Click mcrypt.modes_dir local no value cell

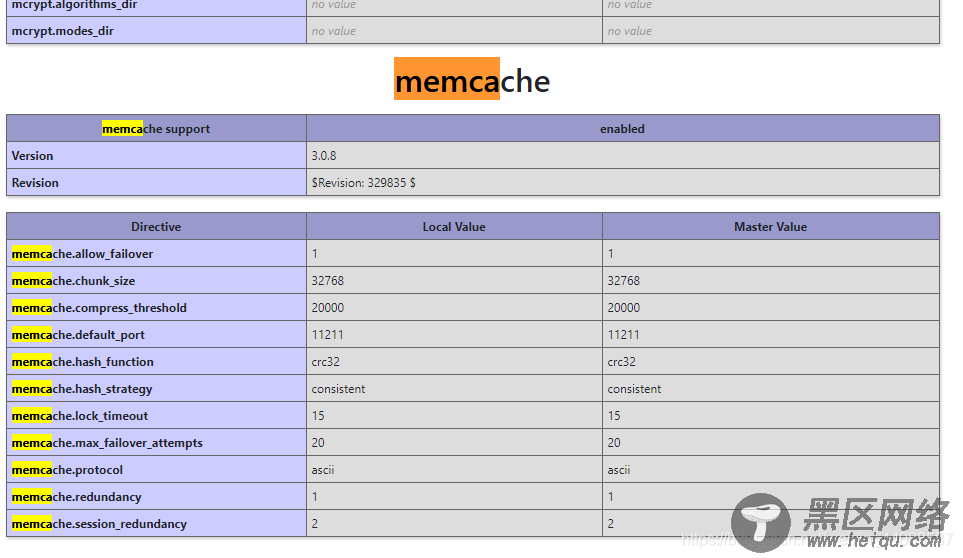pyautogui.click(x=454, y=31)
